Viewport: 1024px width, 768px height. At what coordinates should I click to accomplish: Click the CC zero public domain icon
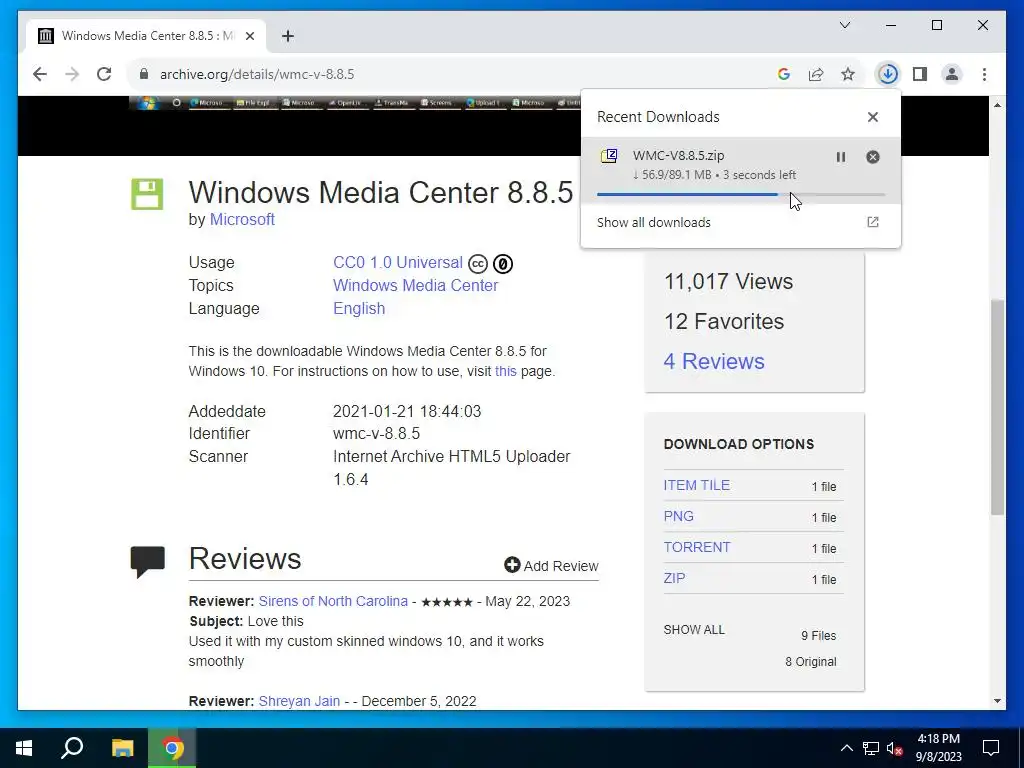(503, 264)
